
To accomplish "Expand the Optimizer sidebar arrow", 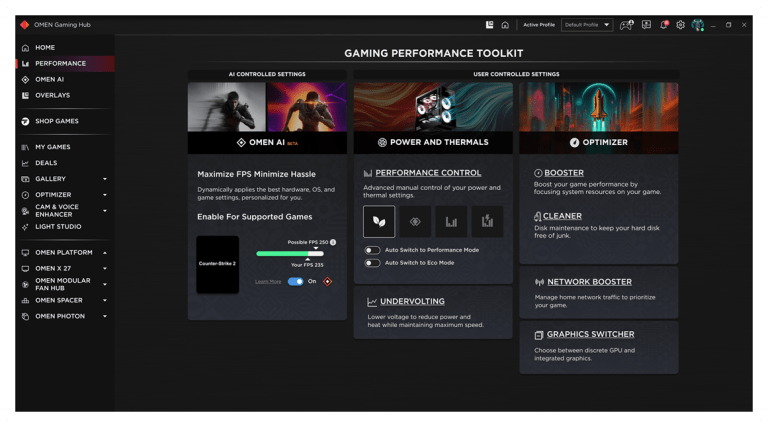I will pos(105,195).
